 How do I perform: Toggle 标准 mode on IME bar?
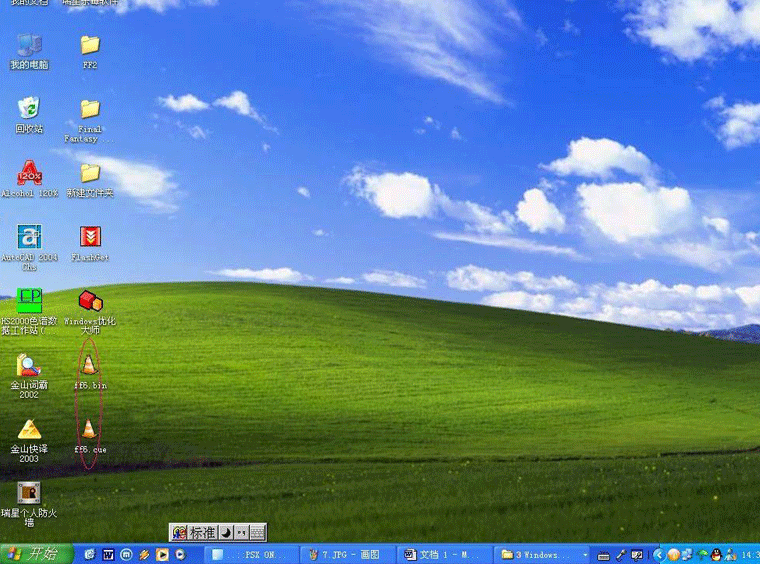pyautogui.click(x=203, y=533)
